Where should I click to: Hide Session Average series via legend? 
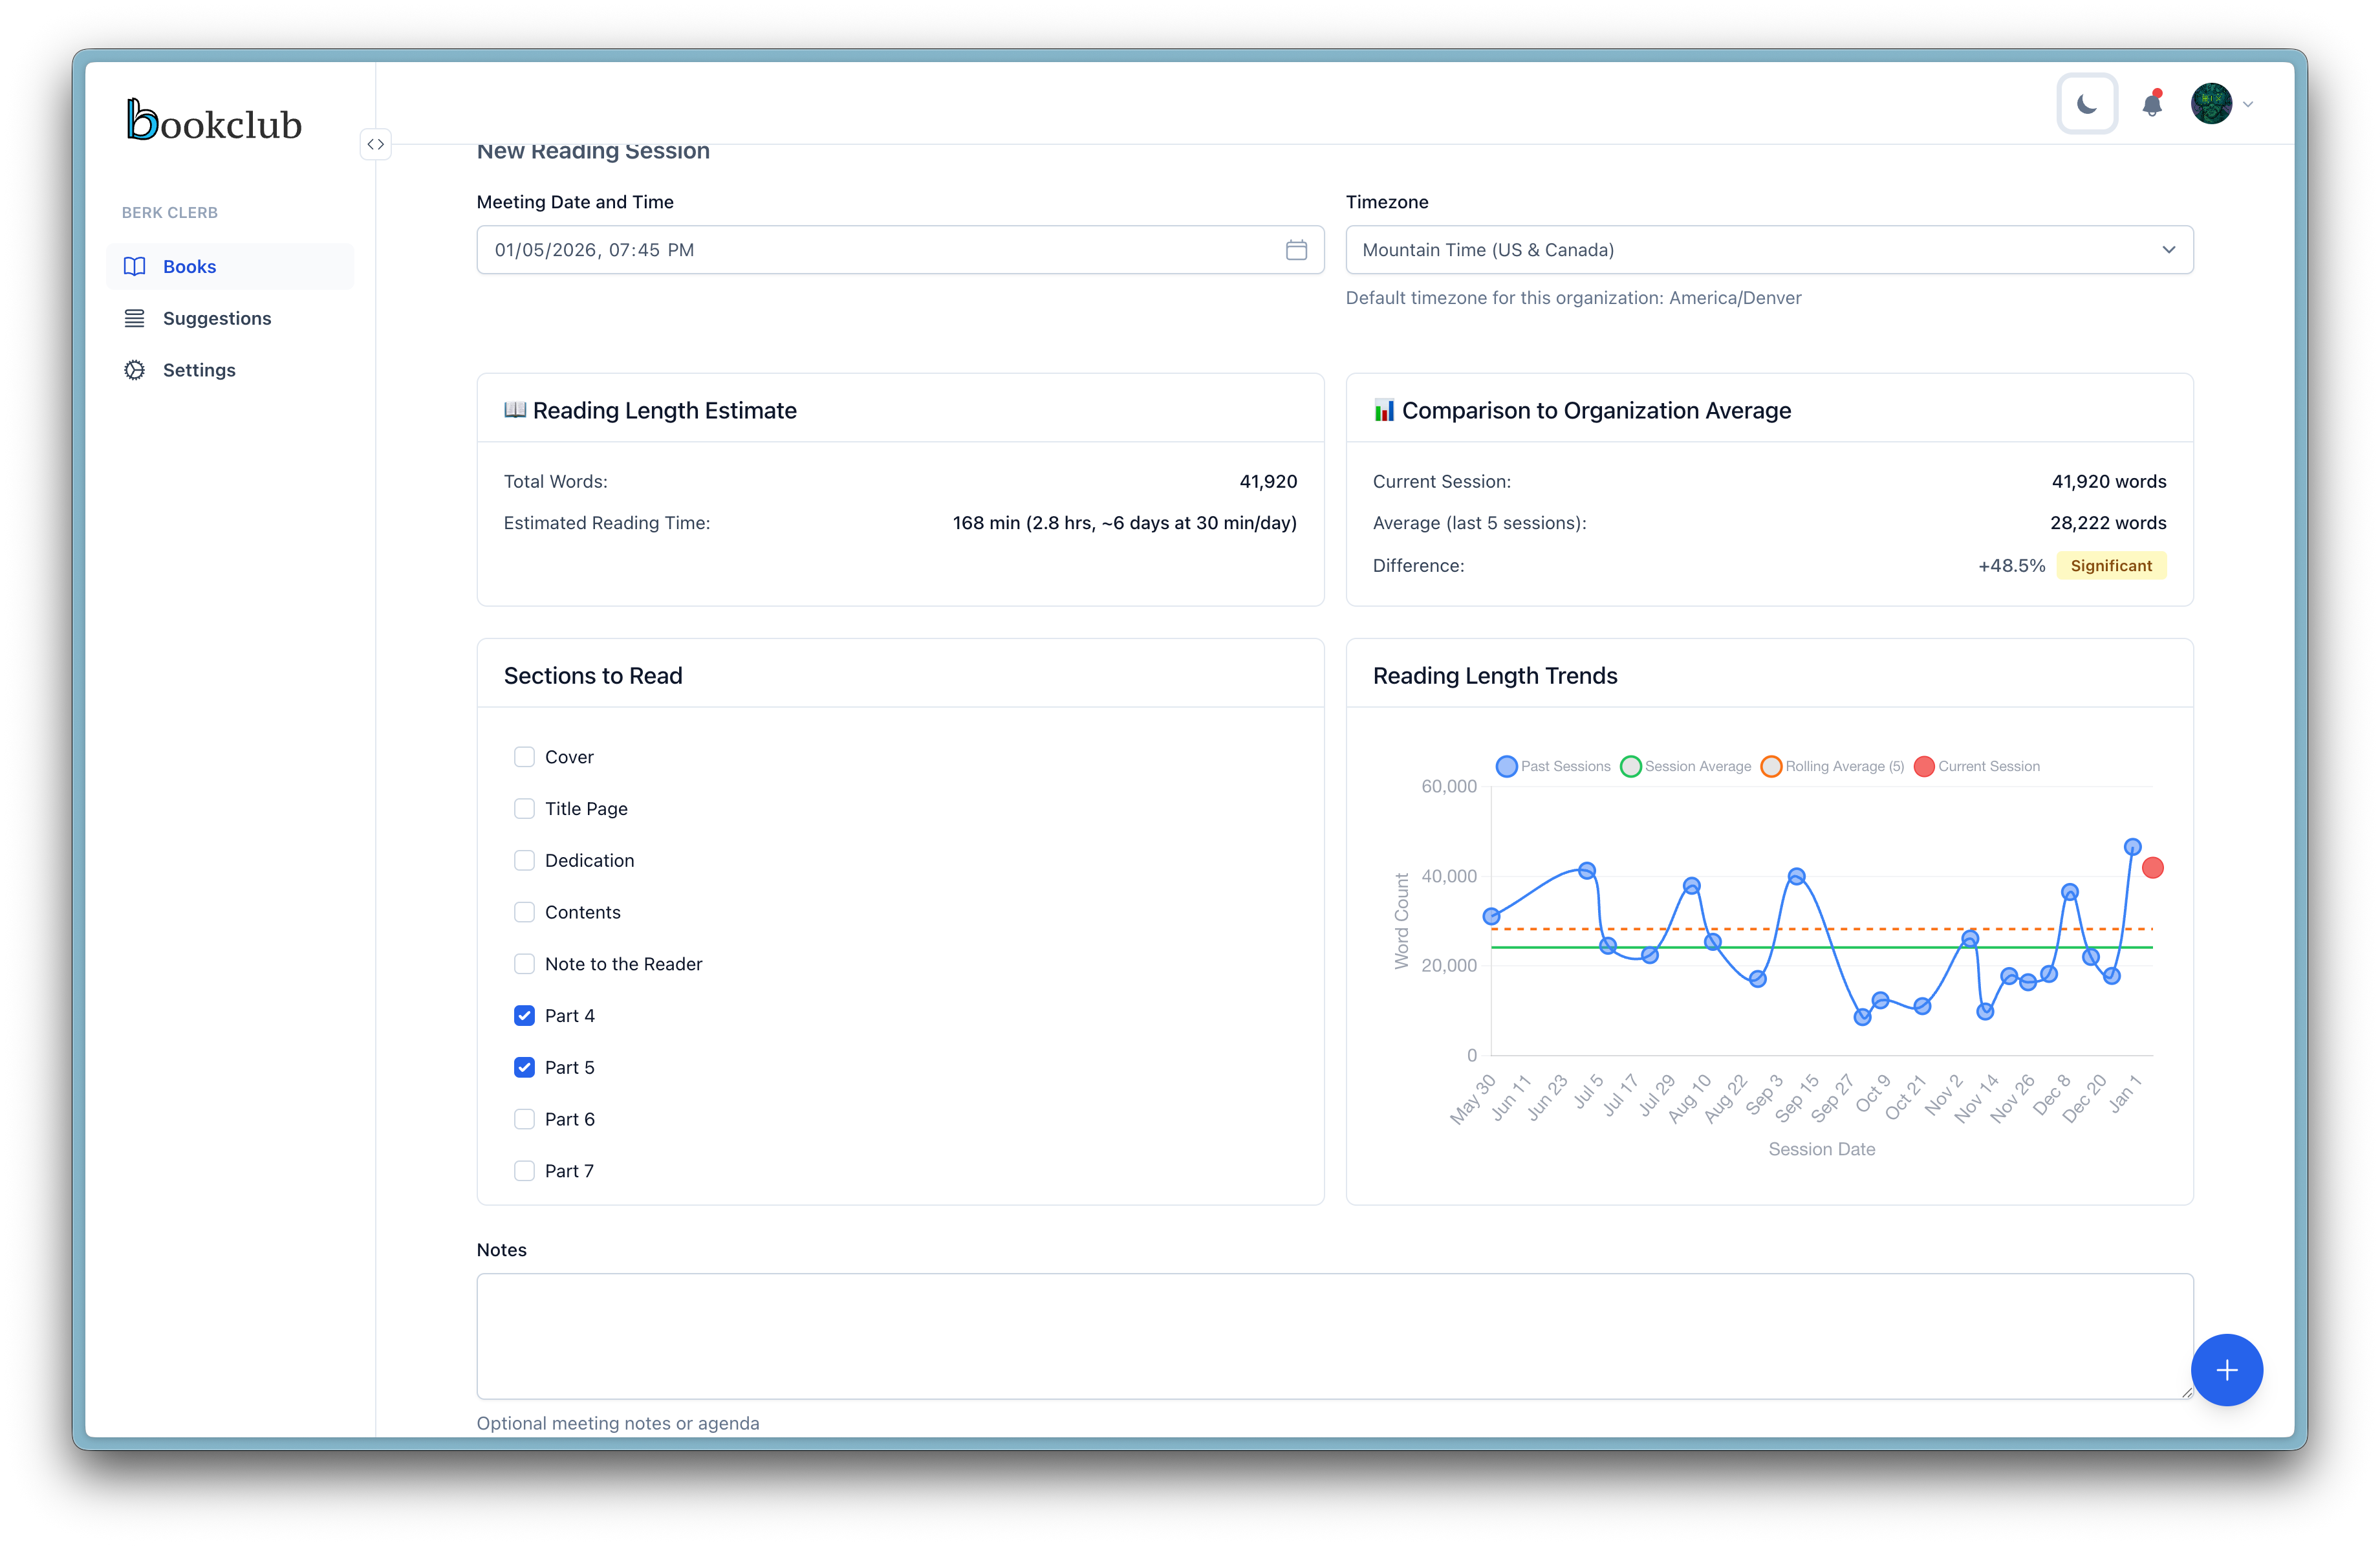click(1686, 766)
